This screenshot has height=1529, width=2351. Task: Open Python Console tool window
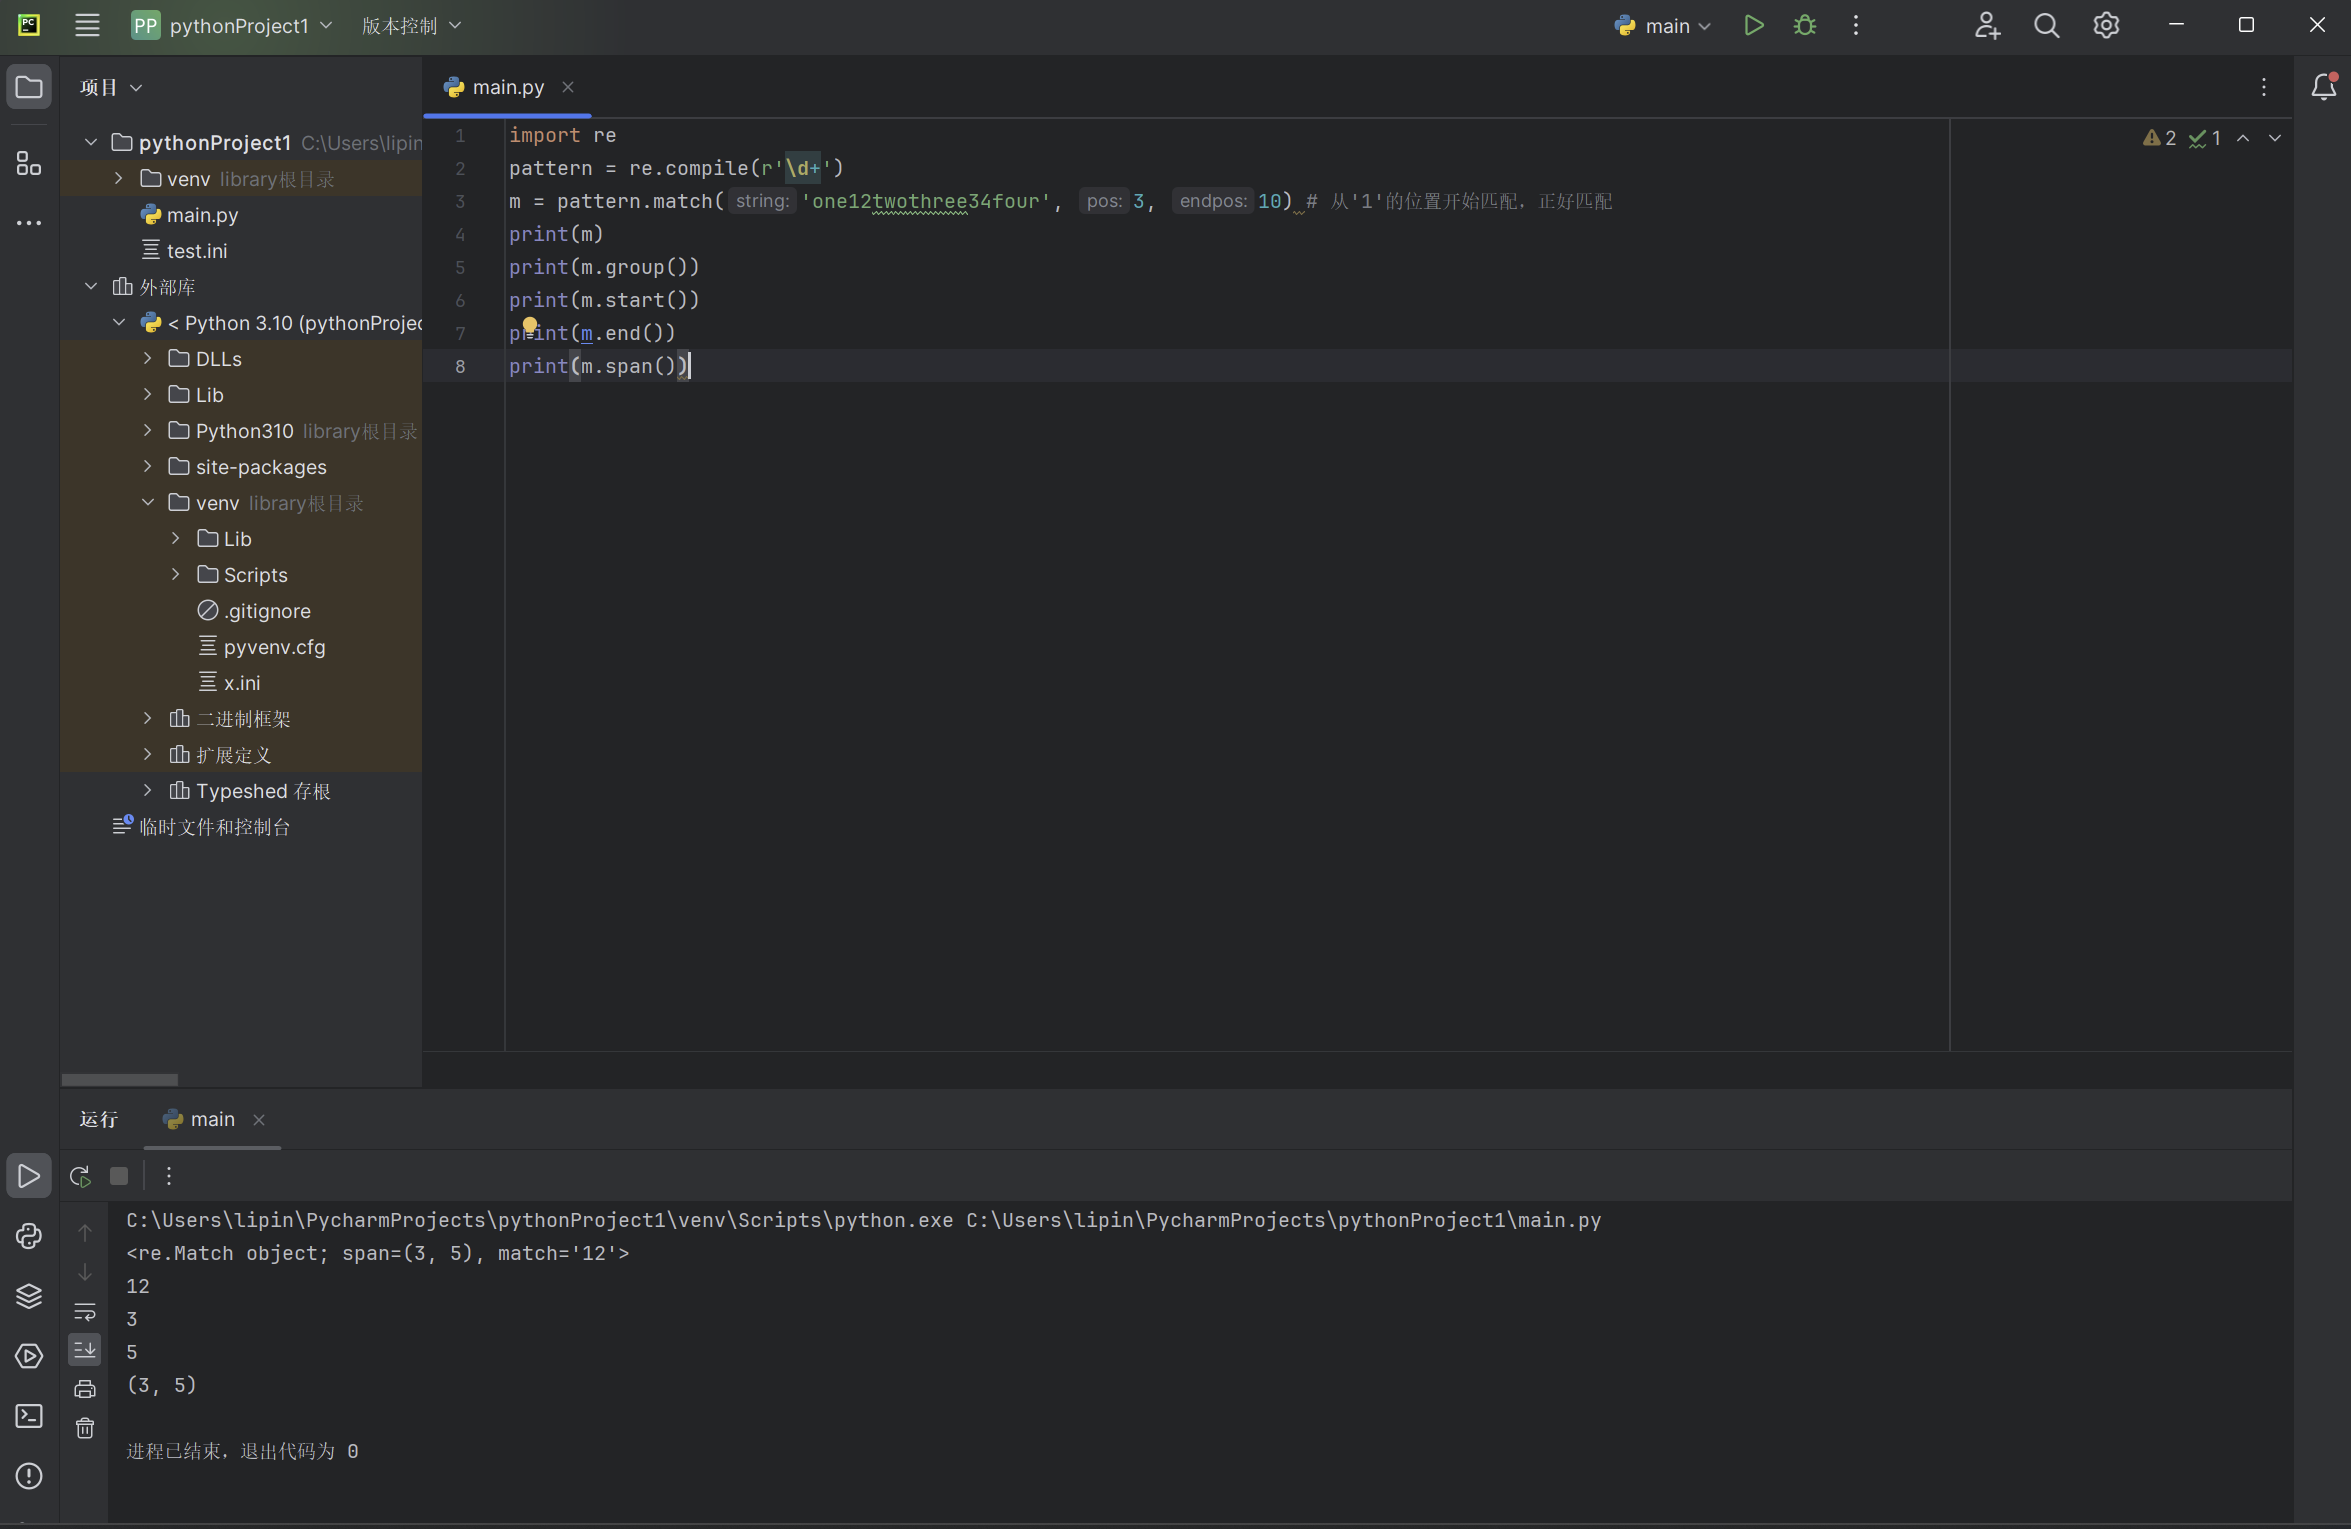pos(29,1236)
